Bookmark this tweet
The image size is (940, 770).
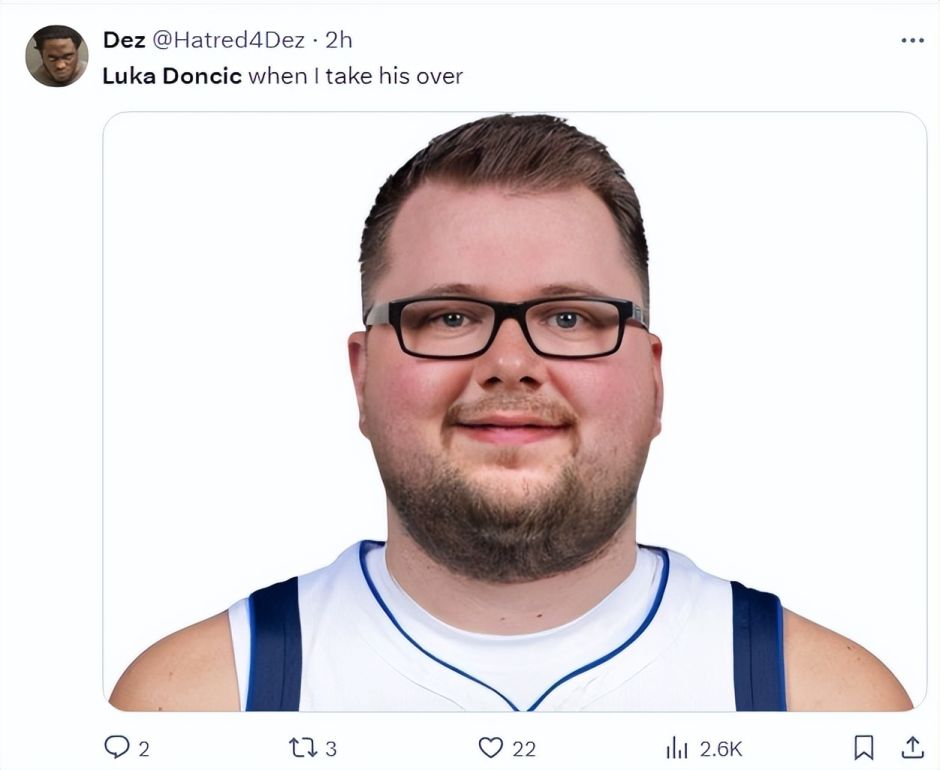[x=863, y=748]
